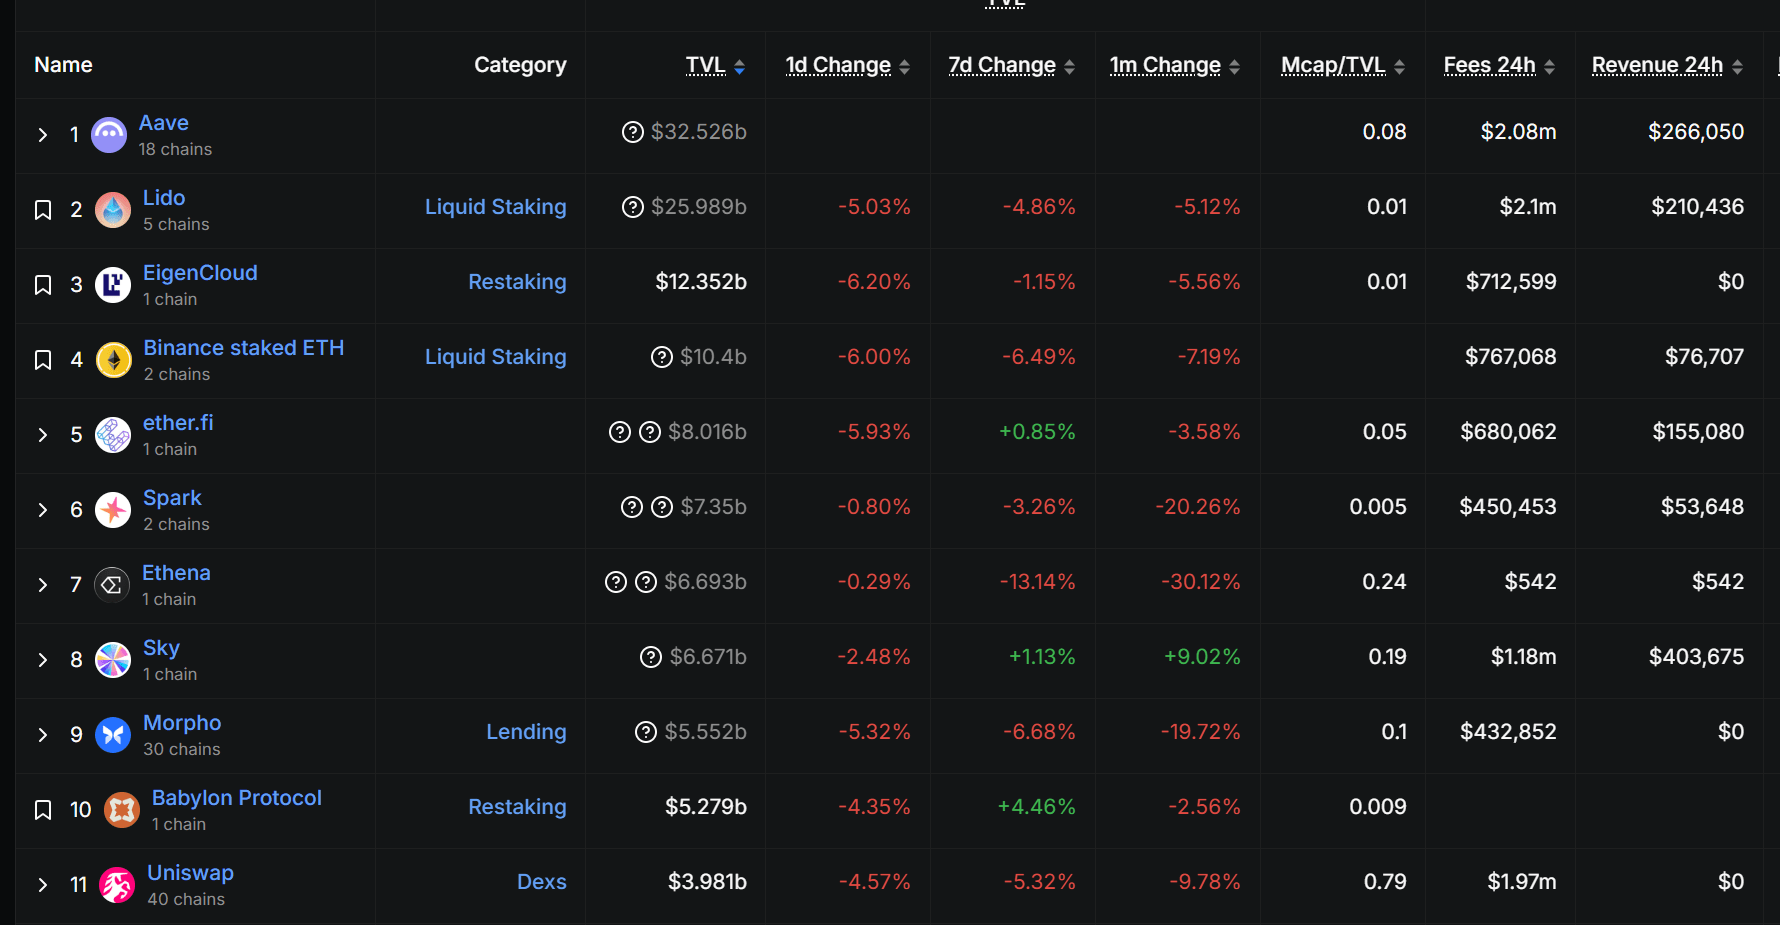Image resolution: width=1780 pixels, height=925 pixels.
Task: Click the Spark protocol logo
Action: click(x=113, y=510)
